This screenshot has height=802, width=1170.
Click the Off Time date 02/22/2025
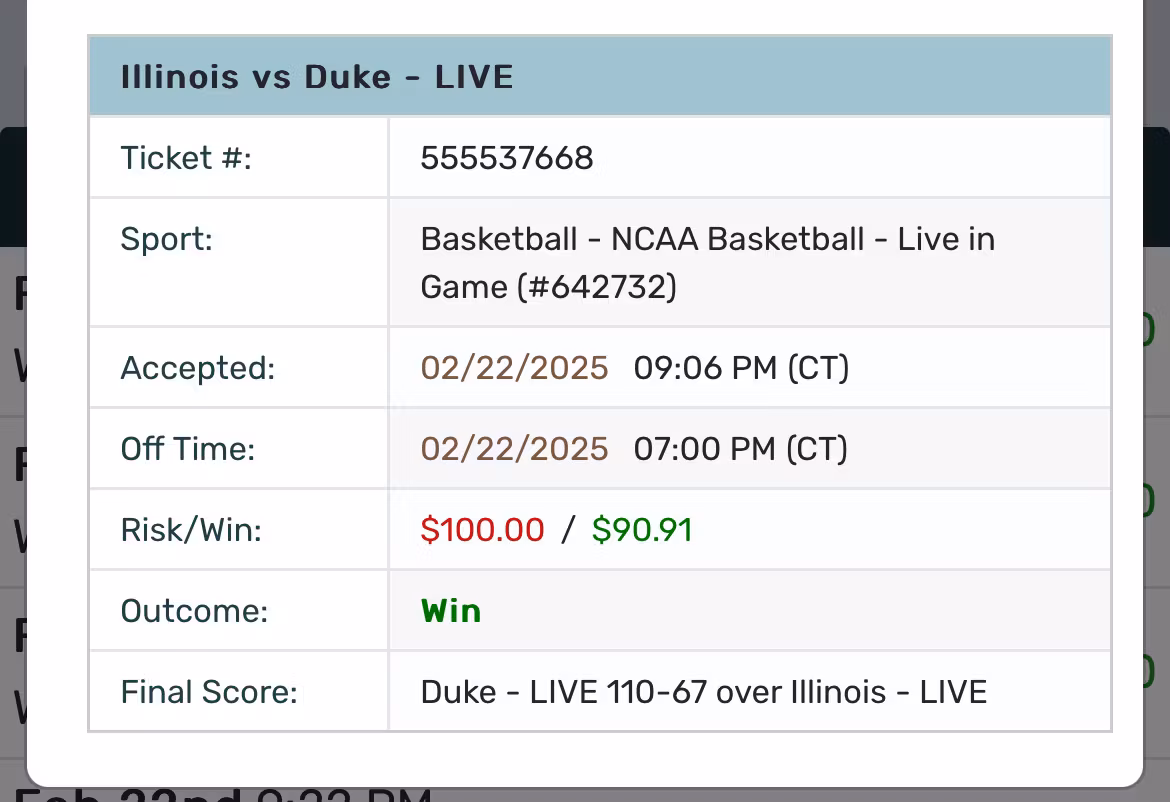(x=514, y=449)
